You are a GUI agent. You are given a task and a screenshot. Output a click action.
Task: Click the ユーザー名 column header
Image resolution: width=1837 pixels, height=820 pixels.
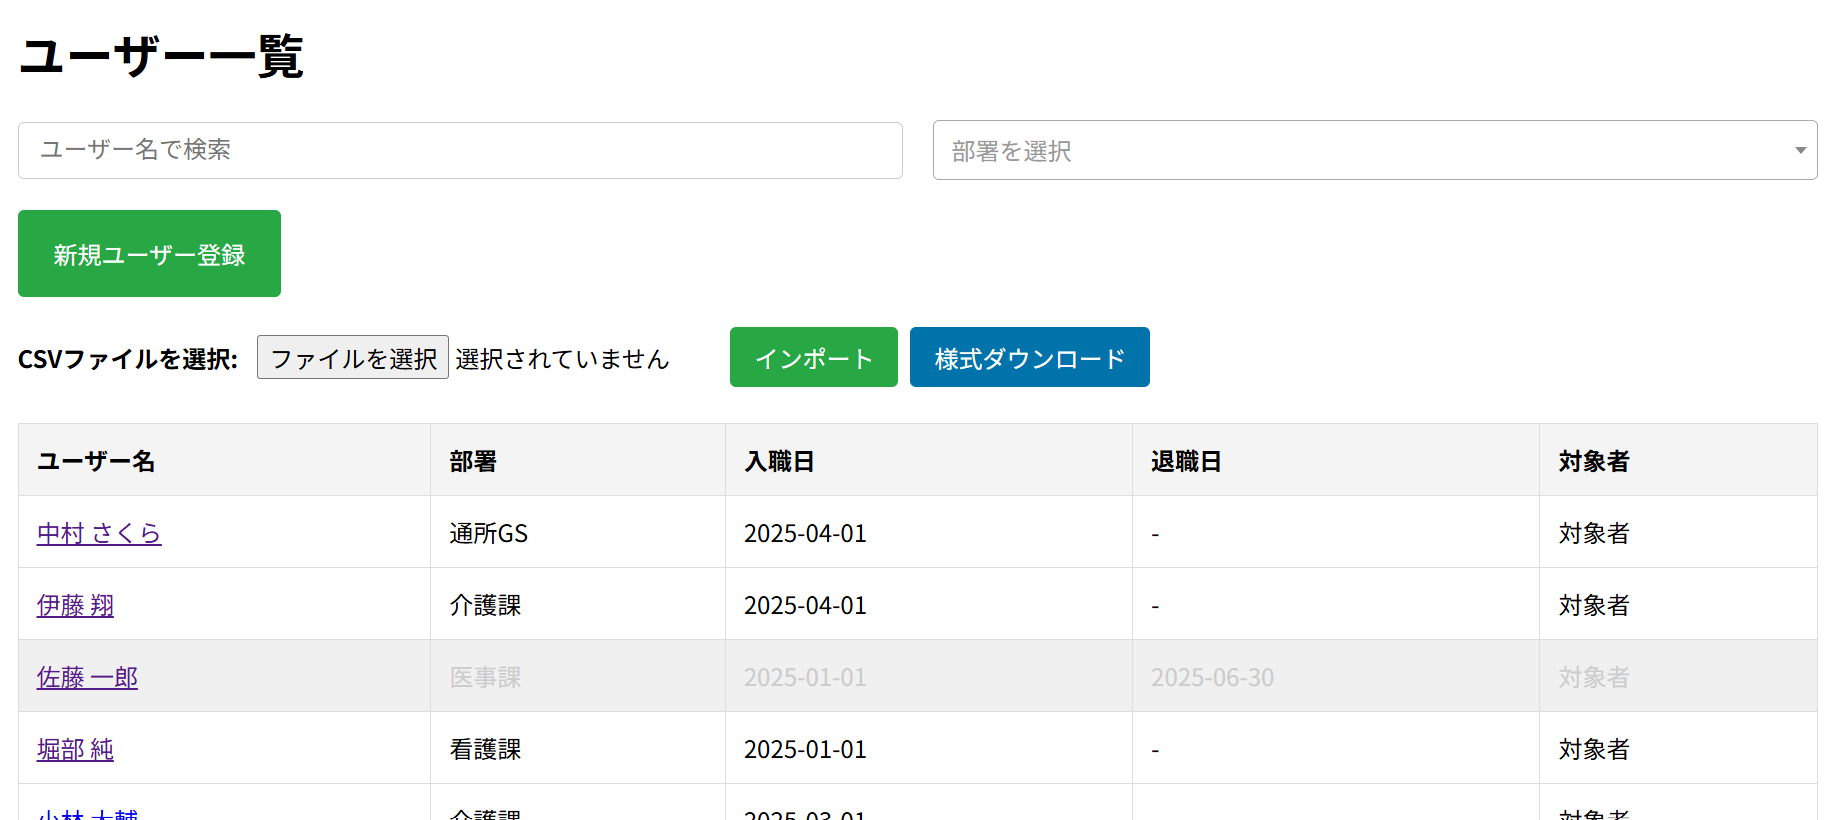[x=96, y=461]
